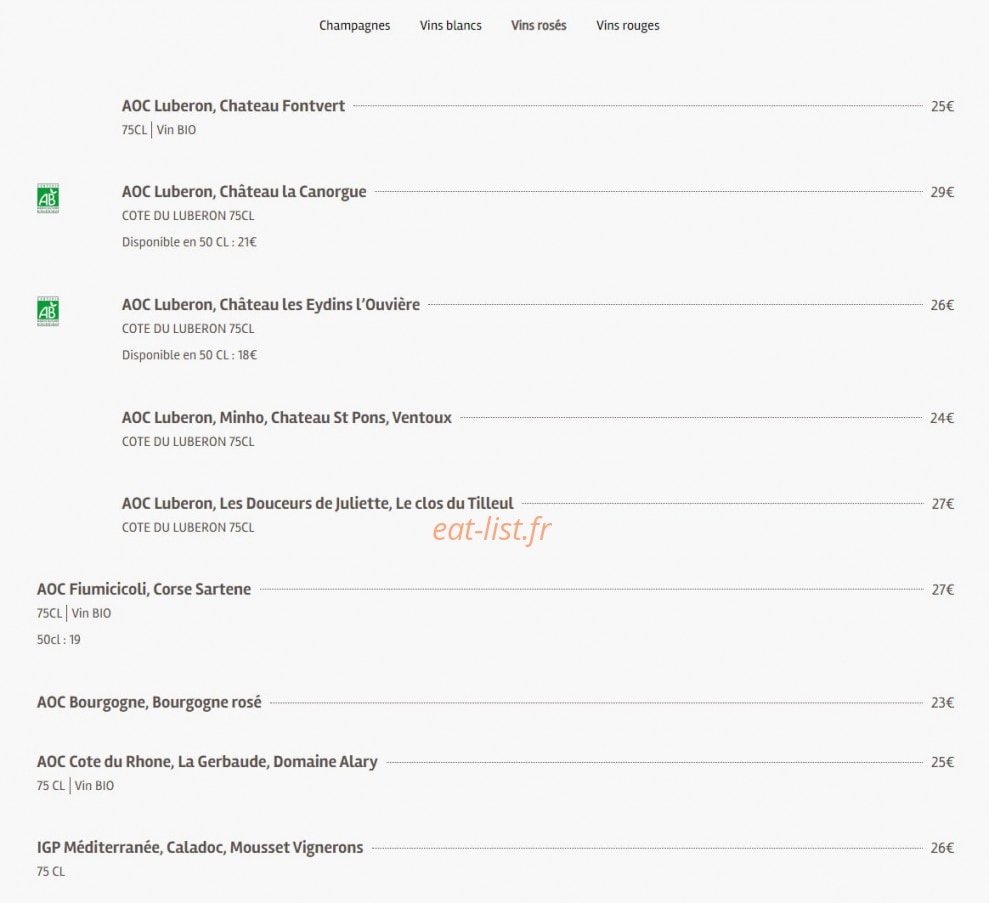This screenshot has width=989, height=903.
Task: Select the Vins rosés tab
Action: point(539,26)
